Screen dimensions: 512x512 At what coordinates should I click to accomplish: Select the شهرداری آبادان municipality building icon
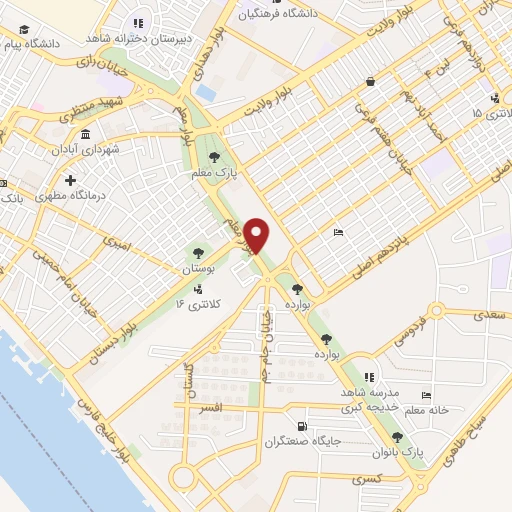85,134
